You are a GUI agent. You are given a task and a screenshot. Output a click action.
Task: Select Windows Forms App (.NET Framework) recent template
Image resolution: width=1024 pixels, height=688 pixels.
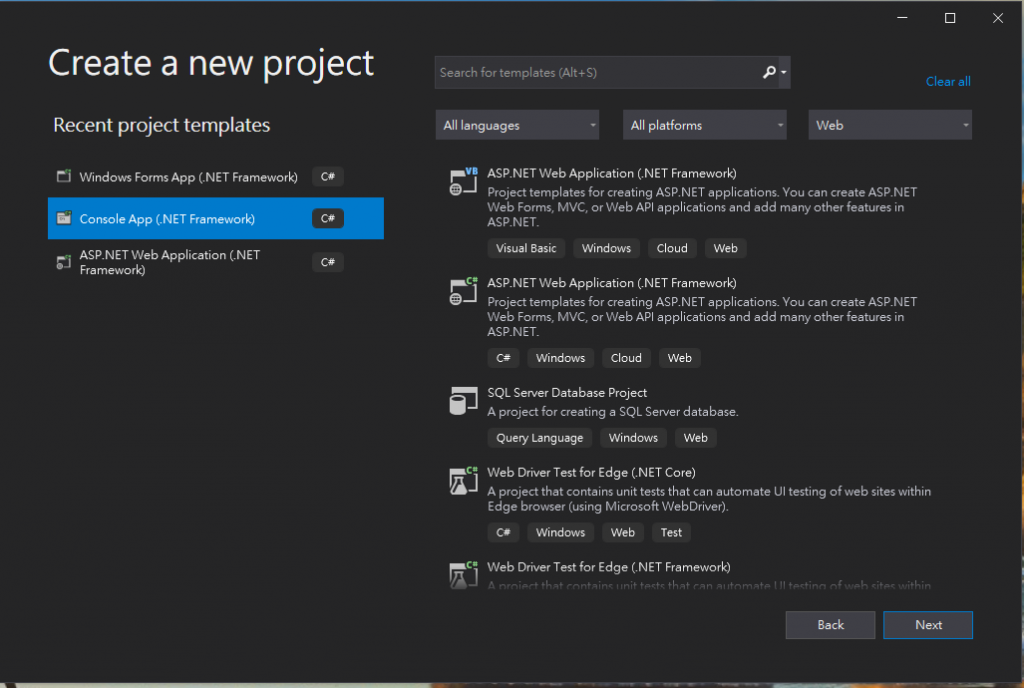click(216, 177)
